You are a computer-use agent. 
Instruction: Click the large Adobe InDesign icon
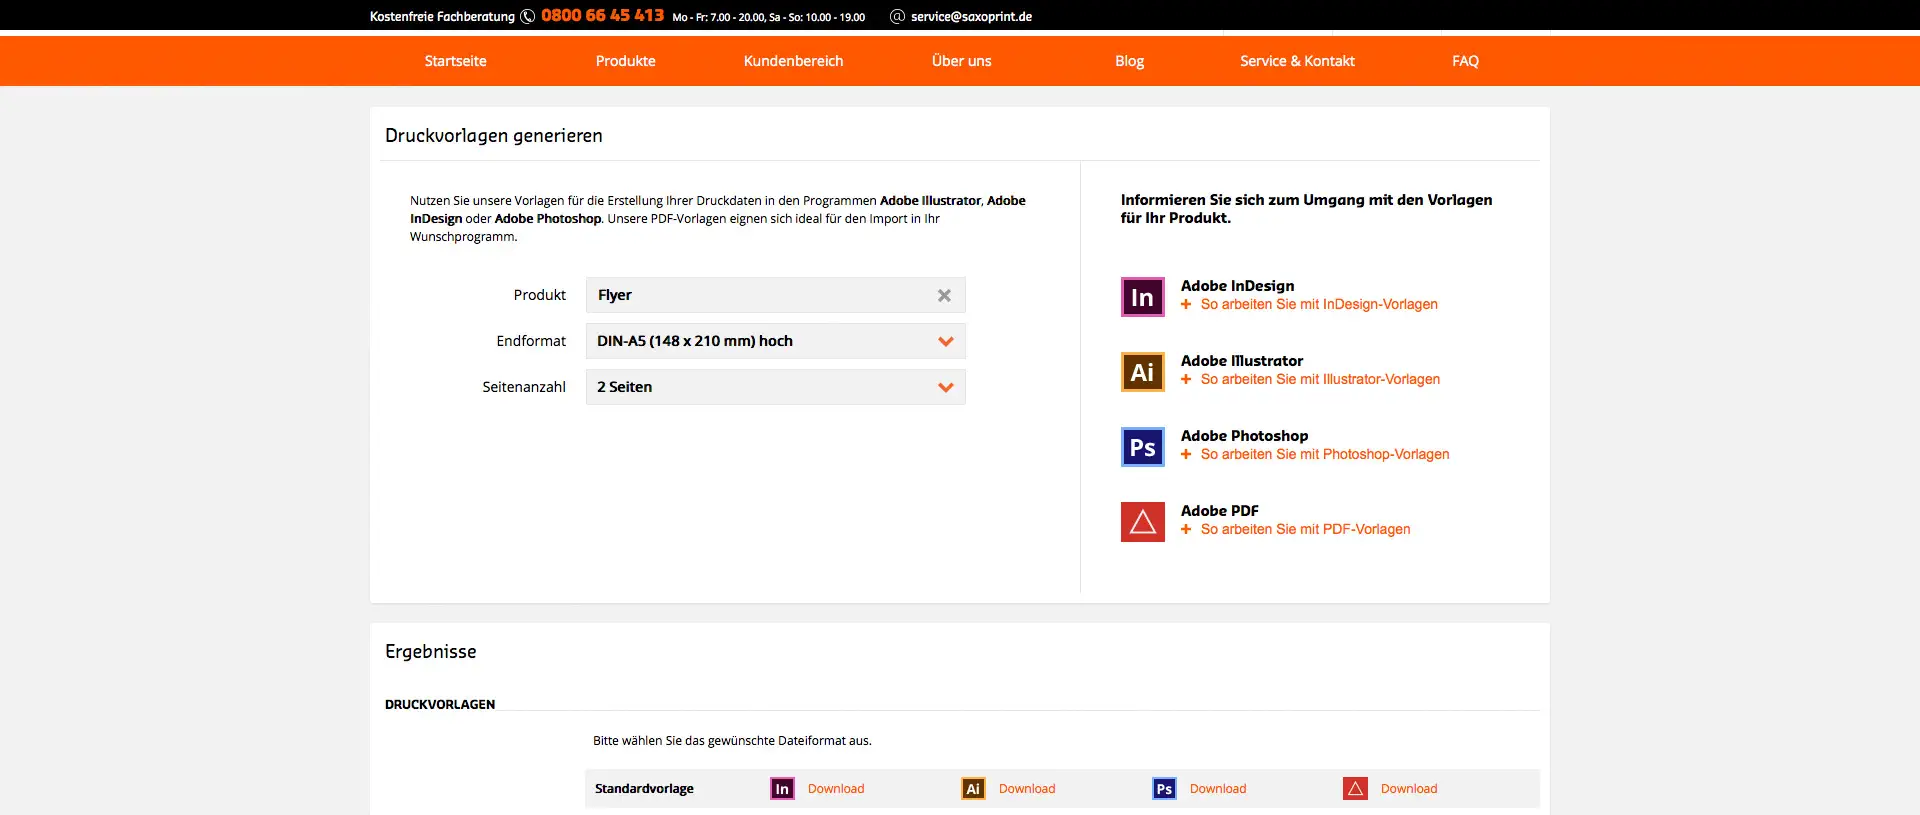(x=1142, y=297)
